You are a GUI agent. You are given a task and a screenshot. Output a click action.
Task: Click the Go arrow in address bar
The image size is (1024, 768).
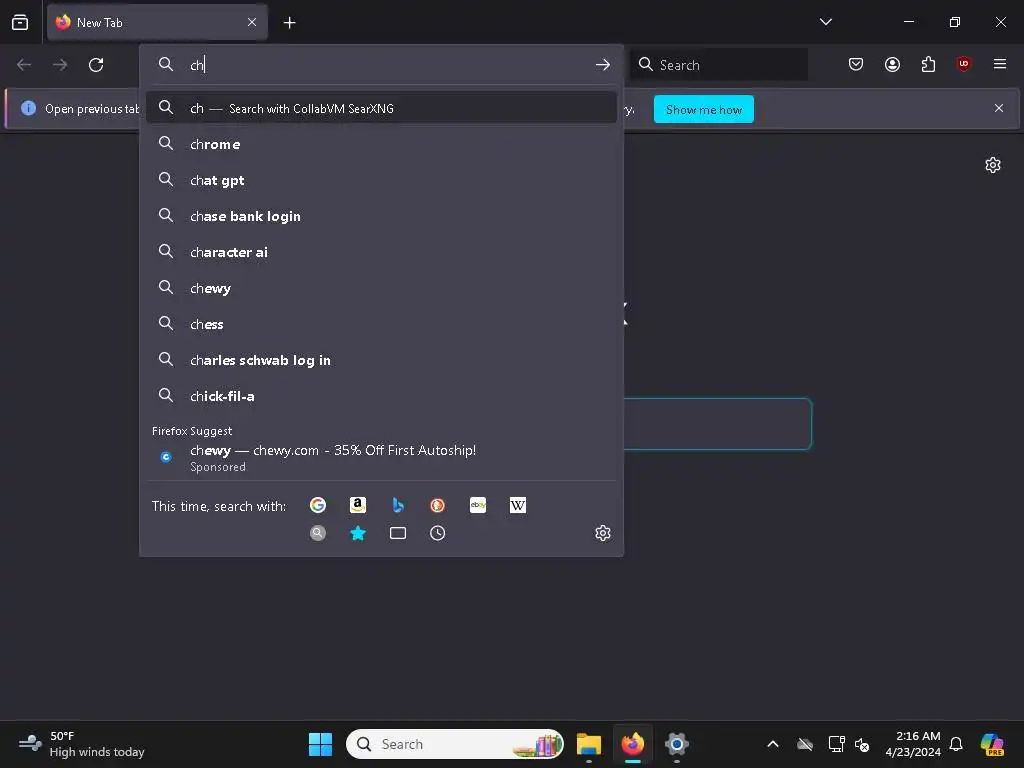(x=603, y=65)
